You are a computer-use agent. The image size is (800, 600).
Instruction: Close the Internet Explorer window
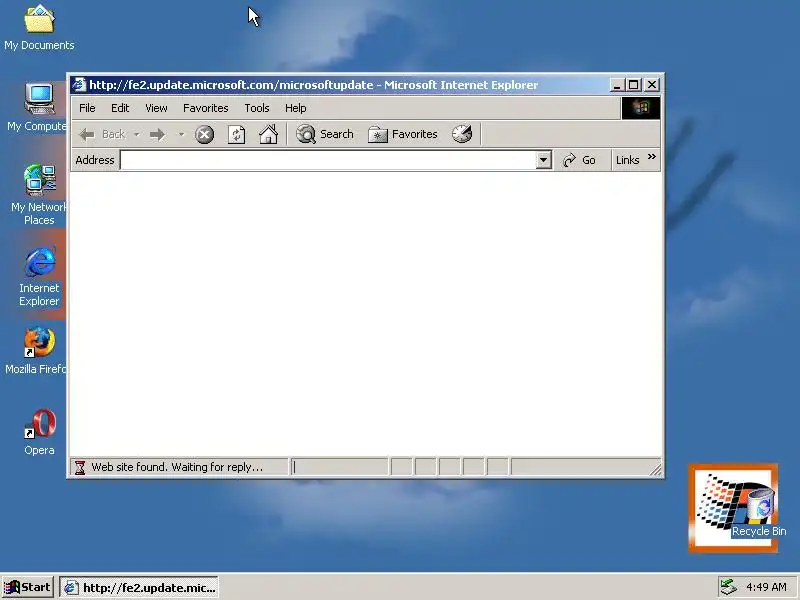652,85
